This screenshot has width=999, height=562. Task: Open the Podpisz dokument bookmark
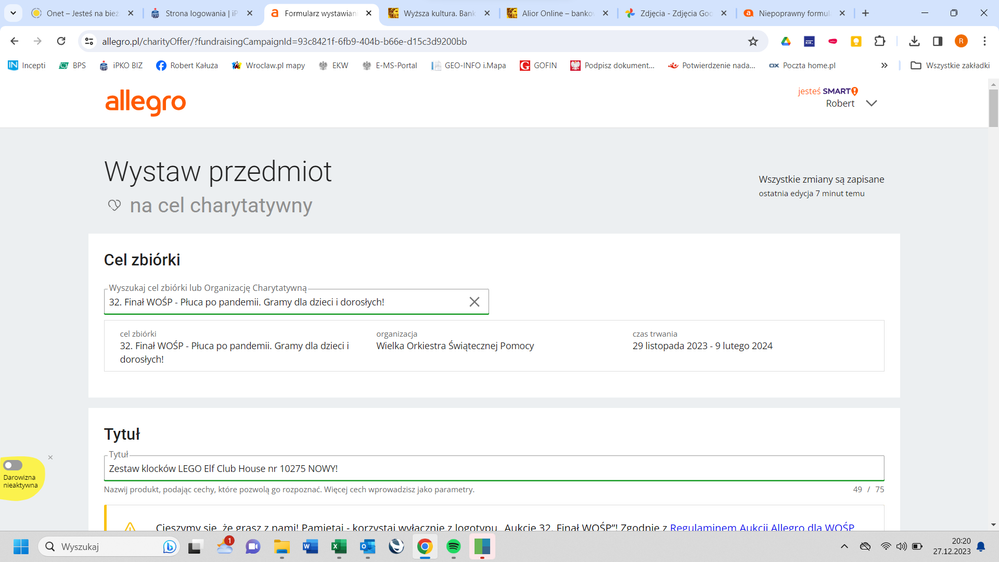click(x=612, y=66)
